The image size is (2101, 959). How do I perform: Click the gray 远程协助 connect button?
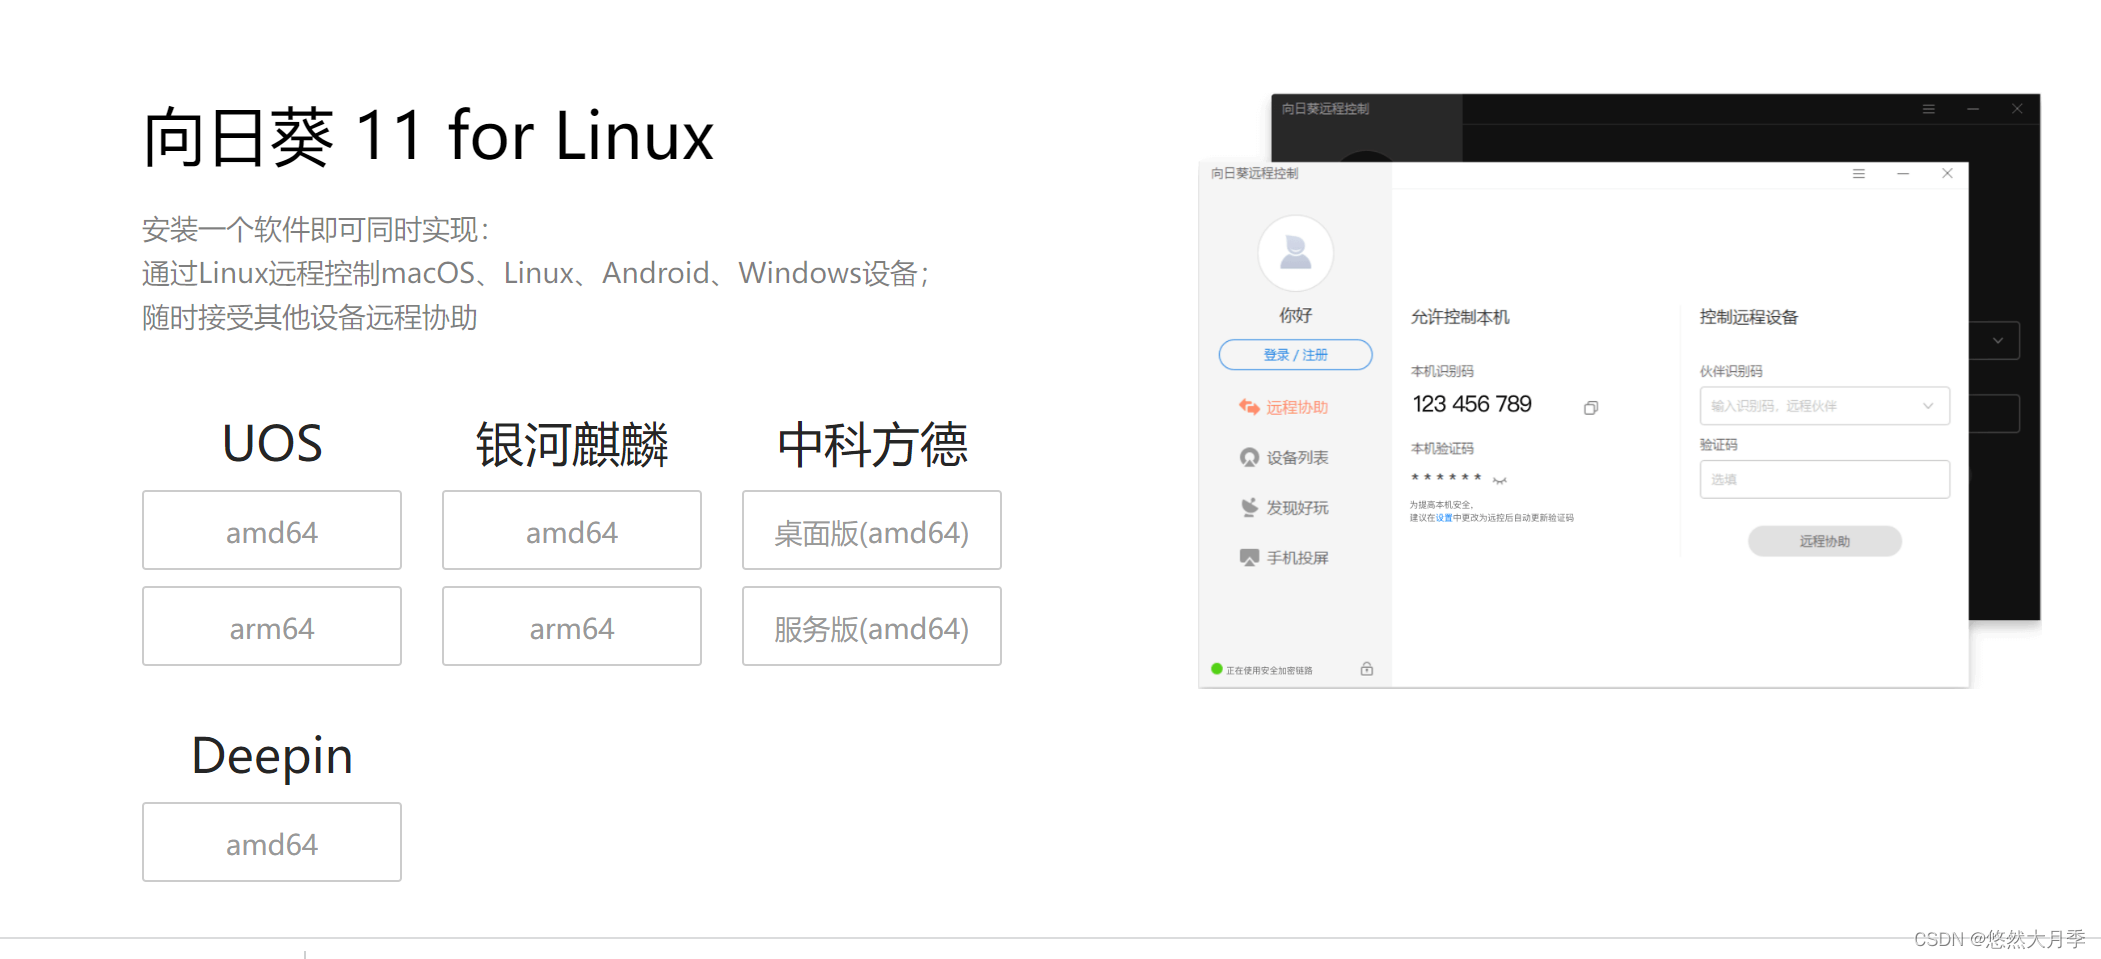click(1824, 541)
